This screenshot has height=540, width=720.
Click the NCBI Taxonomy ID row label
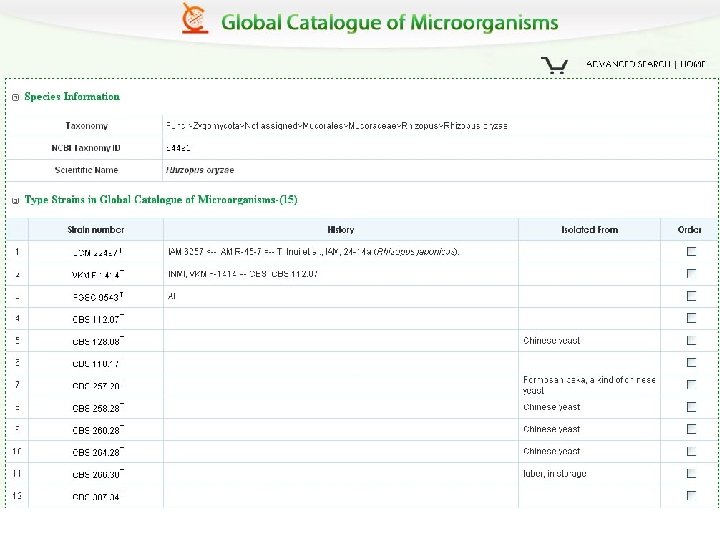86,148
